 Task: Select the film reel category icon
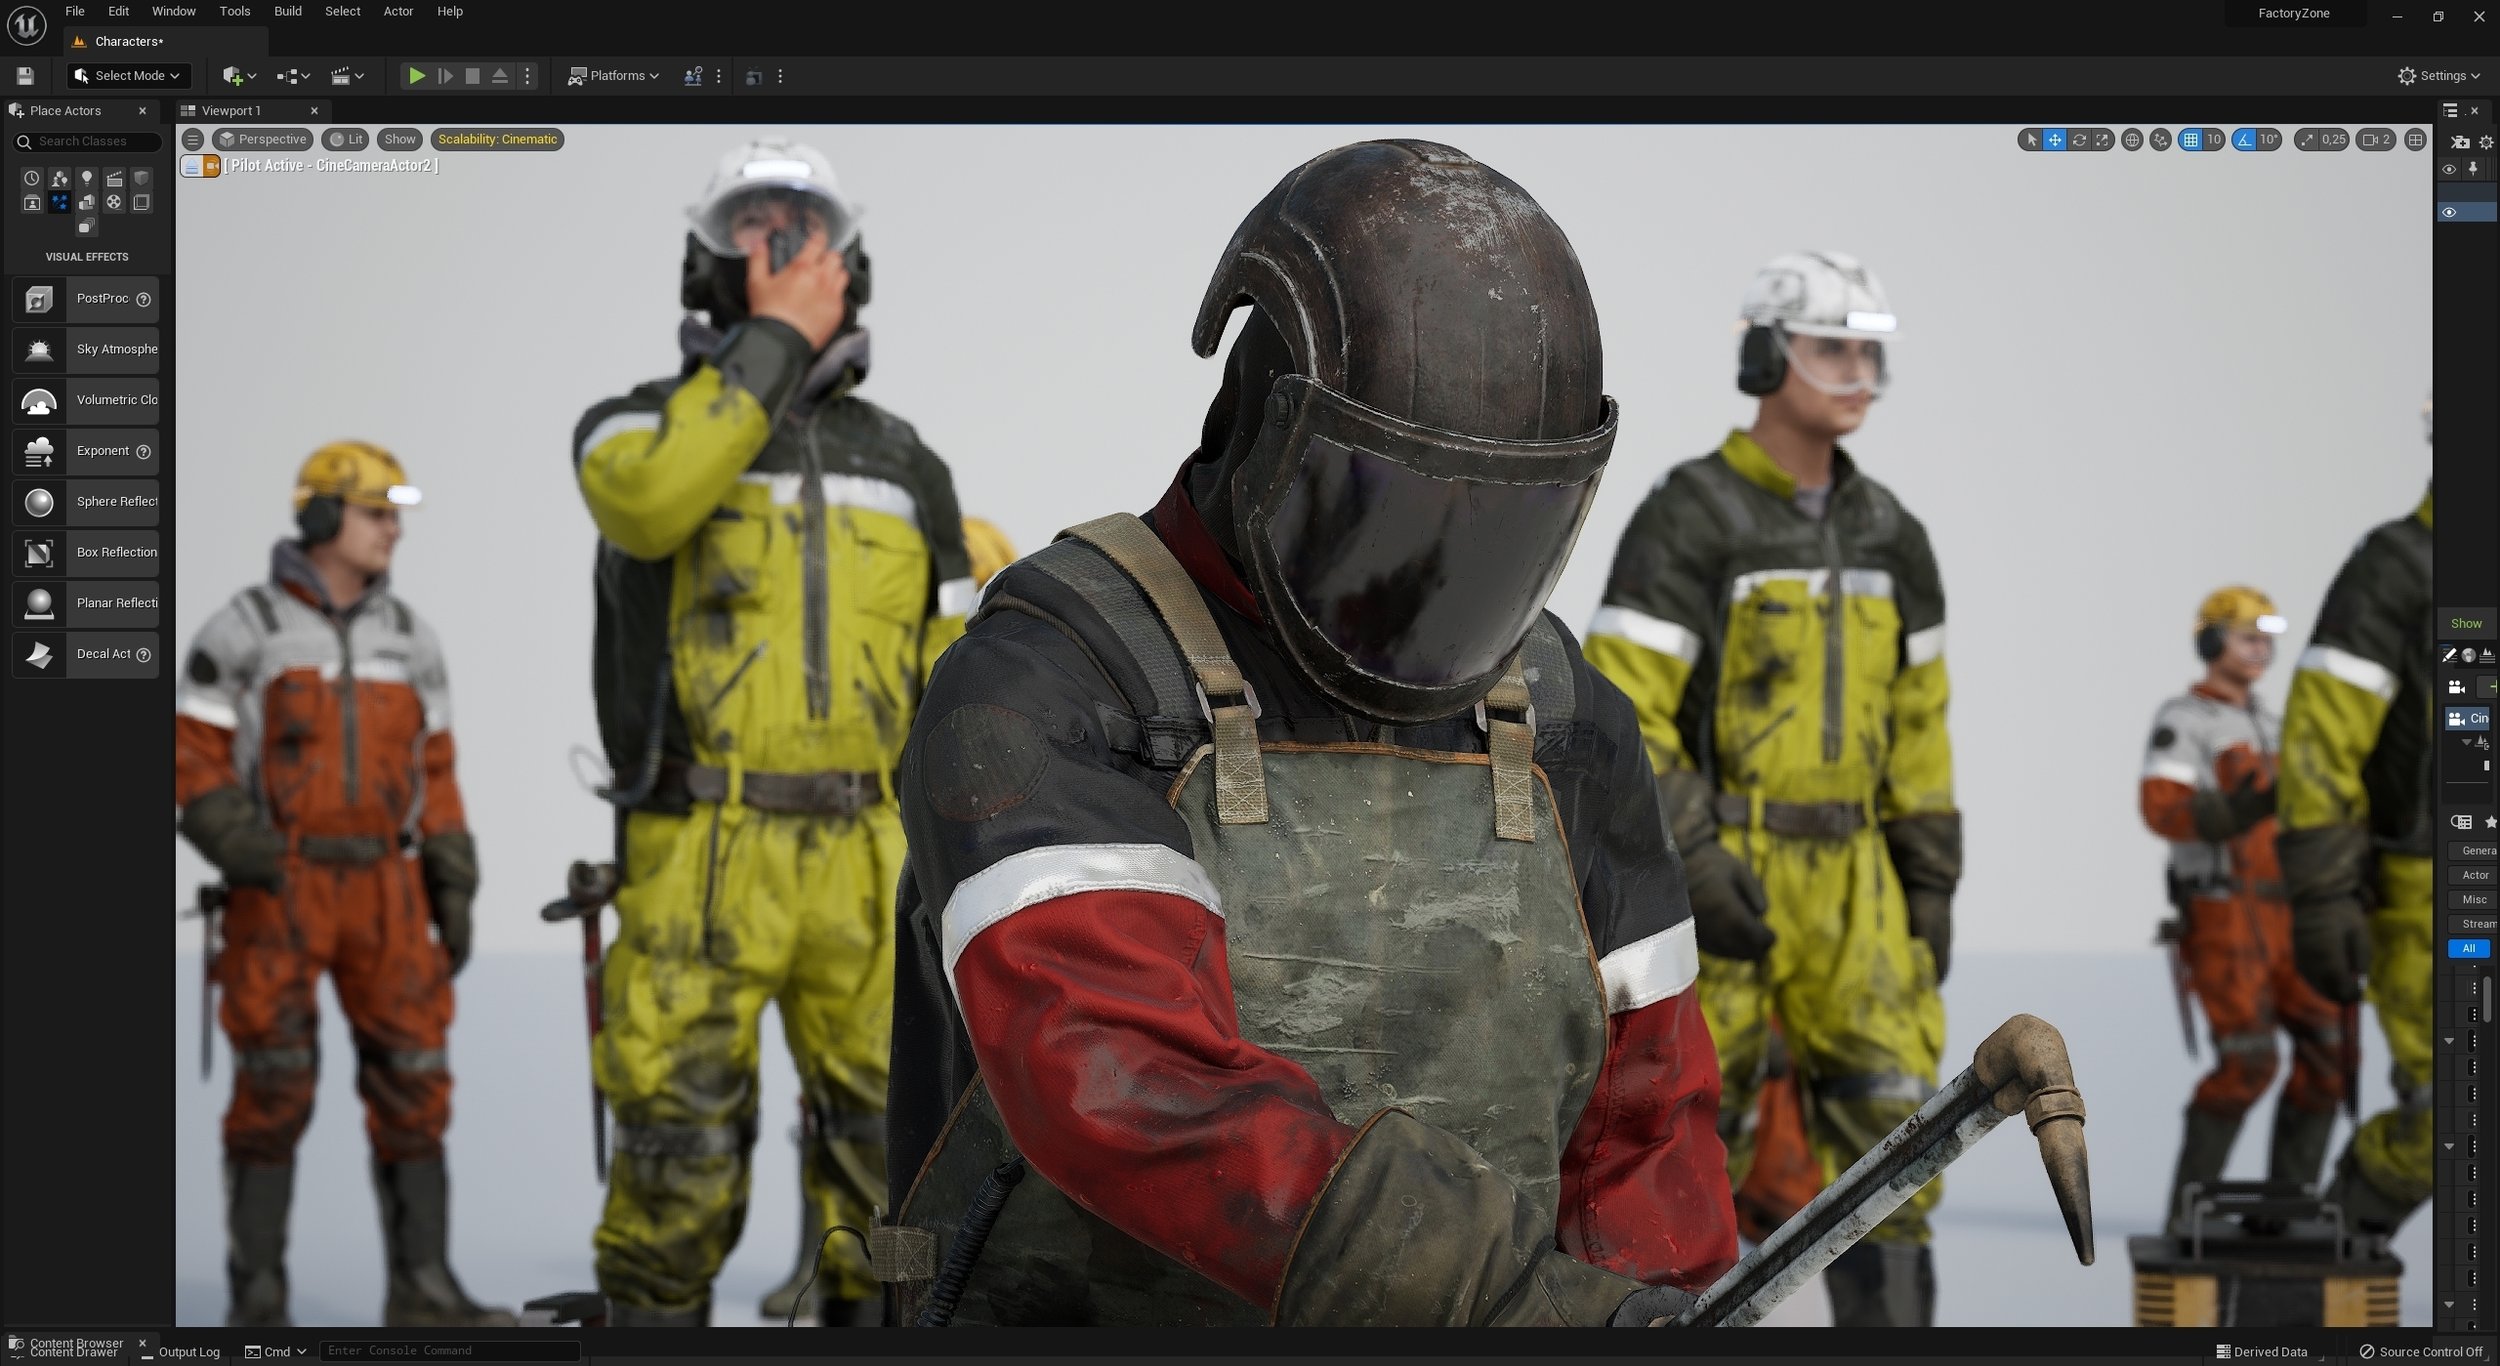click(x=115, y=203)
